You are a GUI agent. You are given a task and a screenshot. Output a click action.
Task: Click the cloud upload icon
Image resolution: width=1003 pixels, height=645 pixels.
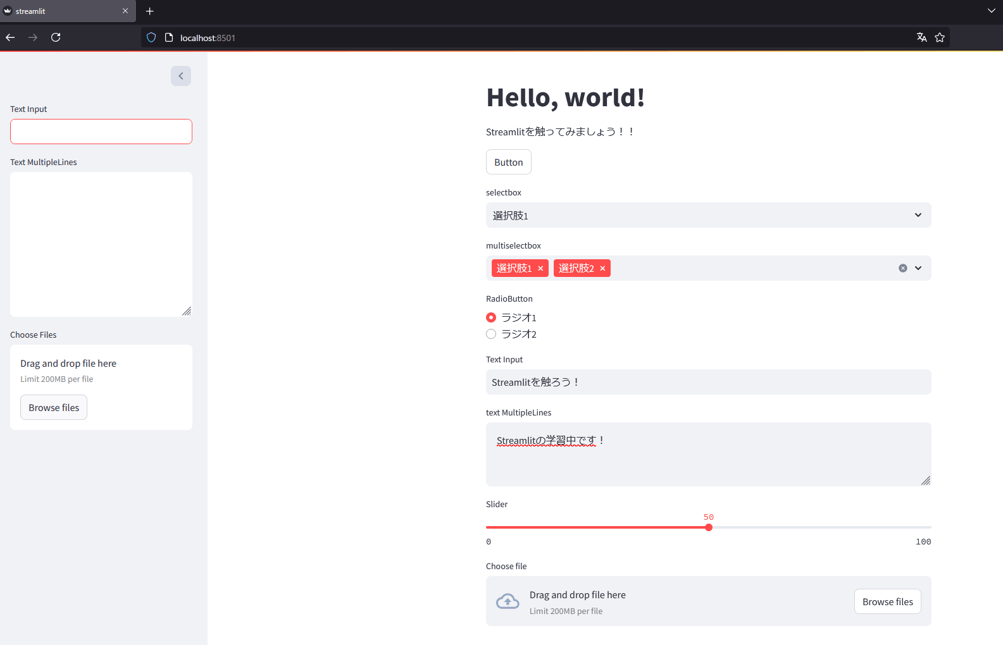508,601
